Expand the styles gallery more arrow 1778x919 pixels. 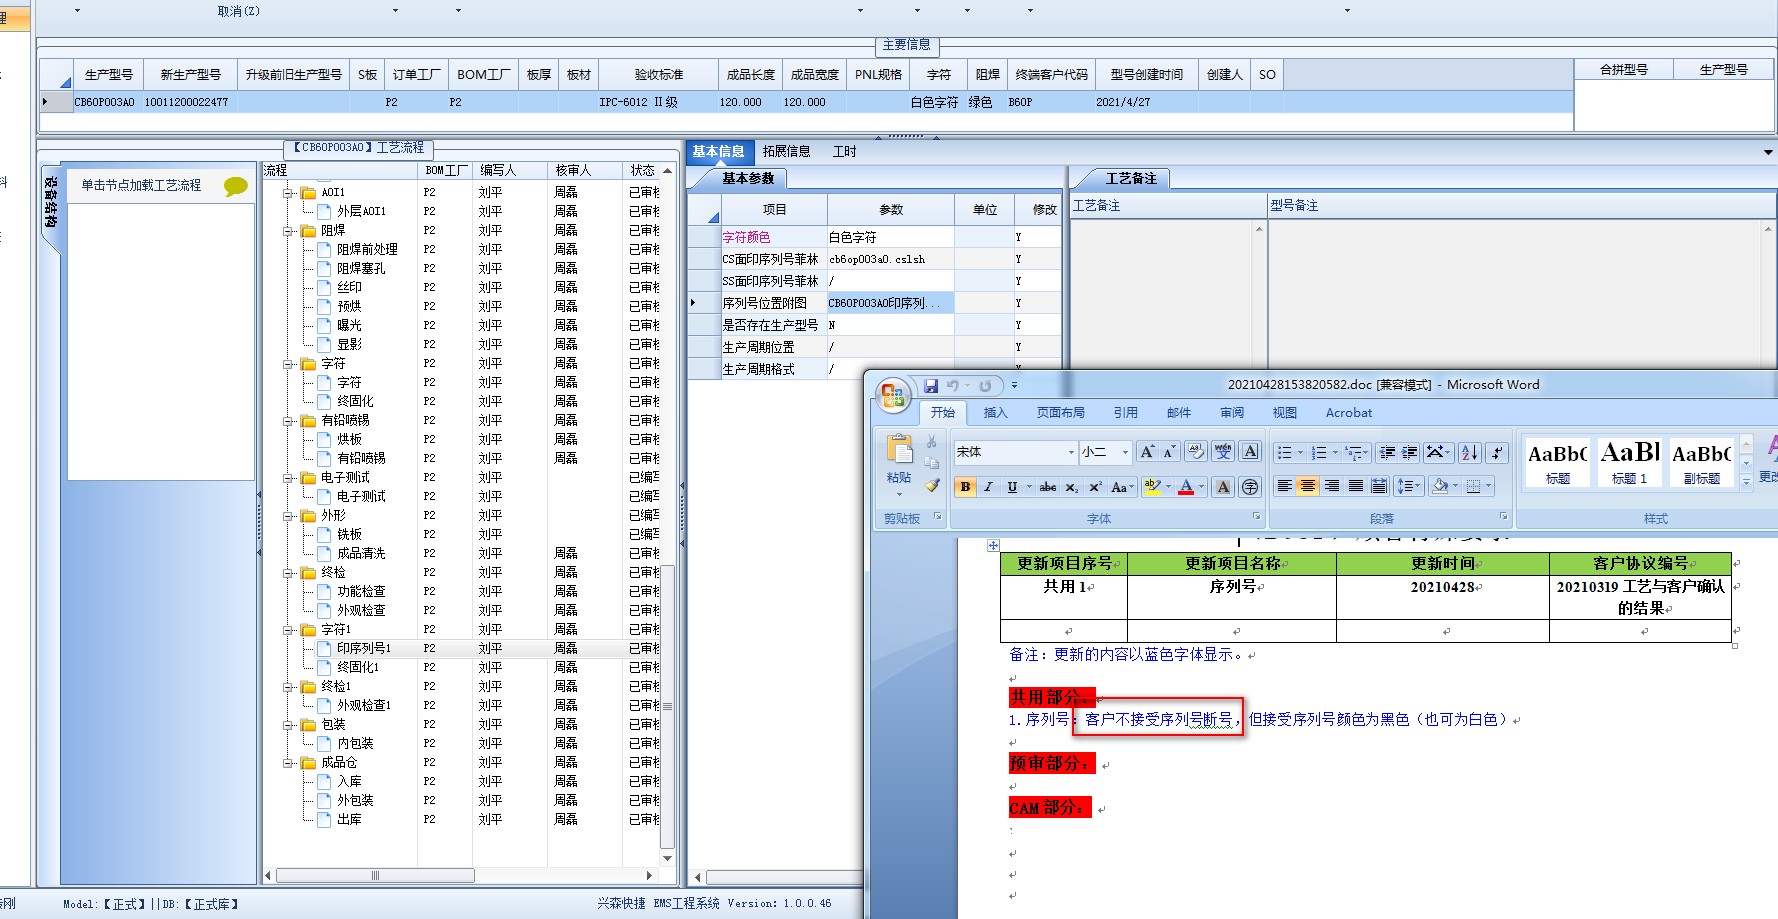click(x=1746, y=481)
